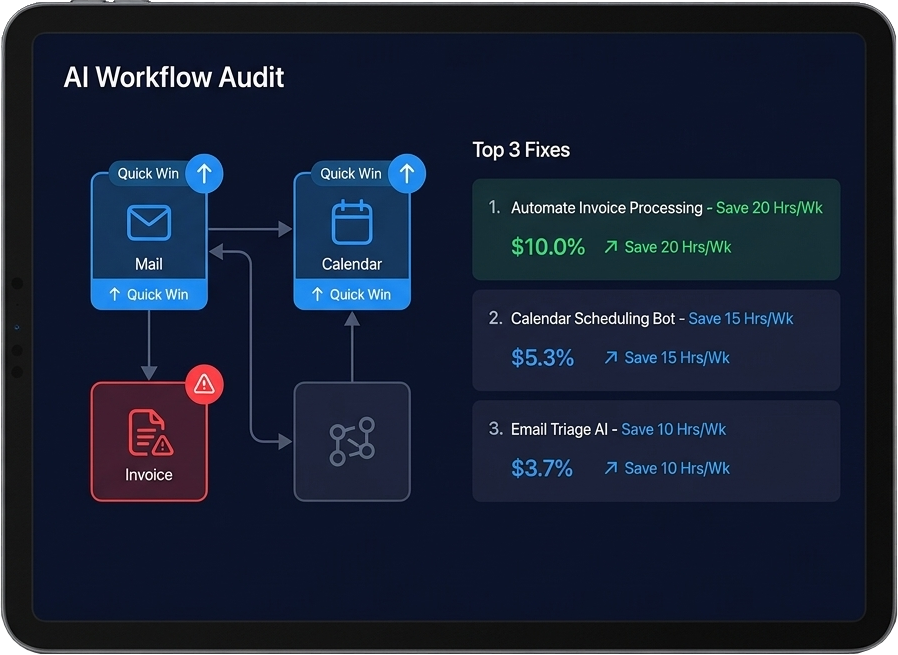Click the Calendar icon in workflow
Viewport: 898px width, 655px height.
pos(352,222)
